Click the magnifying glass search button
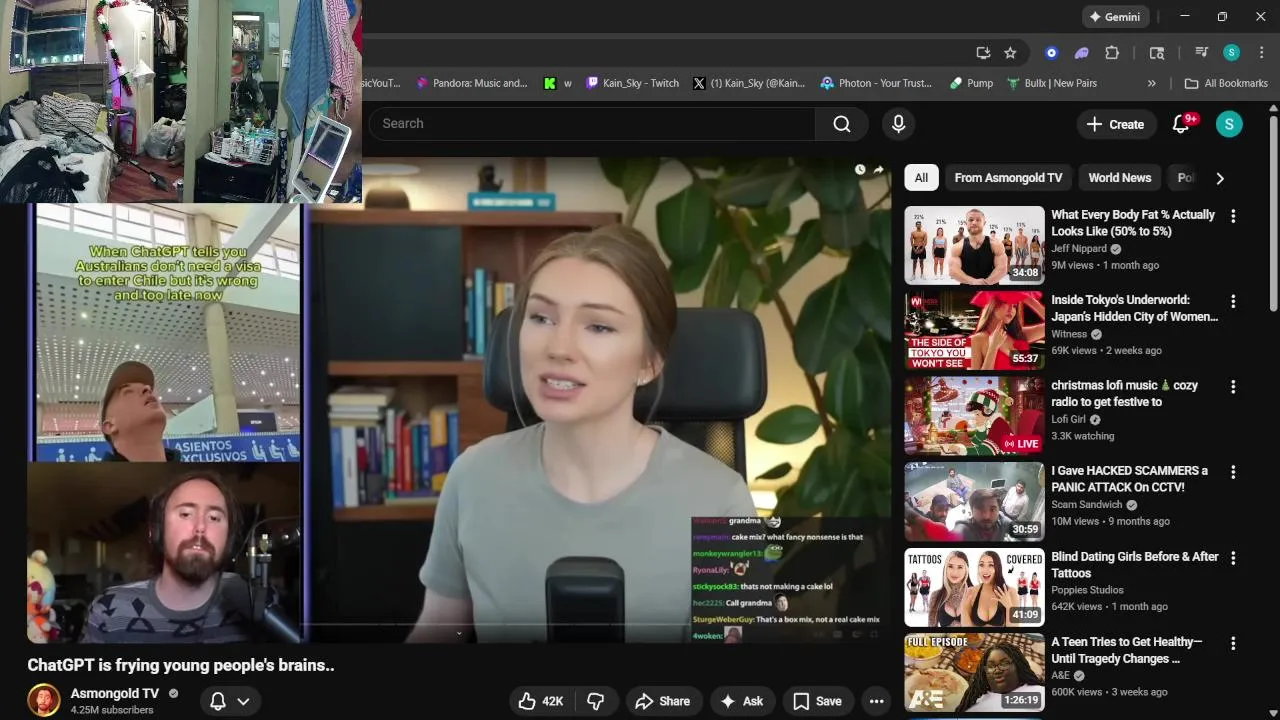This screenshot has width=1280, height=720. (x=842, y=124)
